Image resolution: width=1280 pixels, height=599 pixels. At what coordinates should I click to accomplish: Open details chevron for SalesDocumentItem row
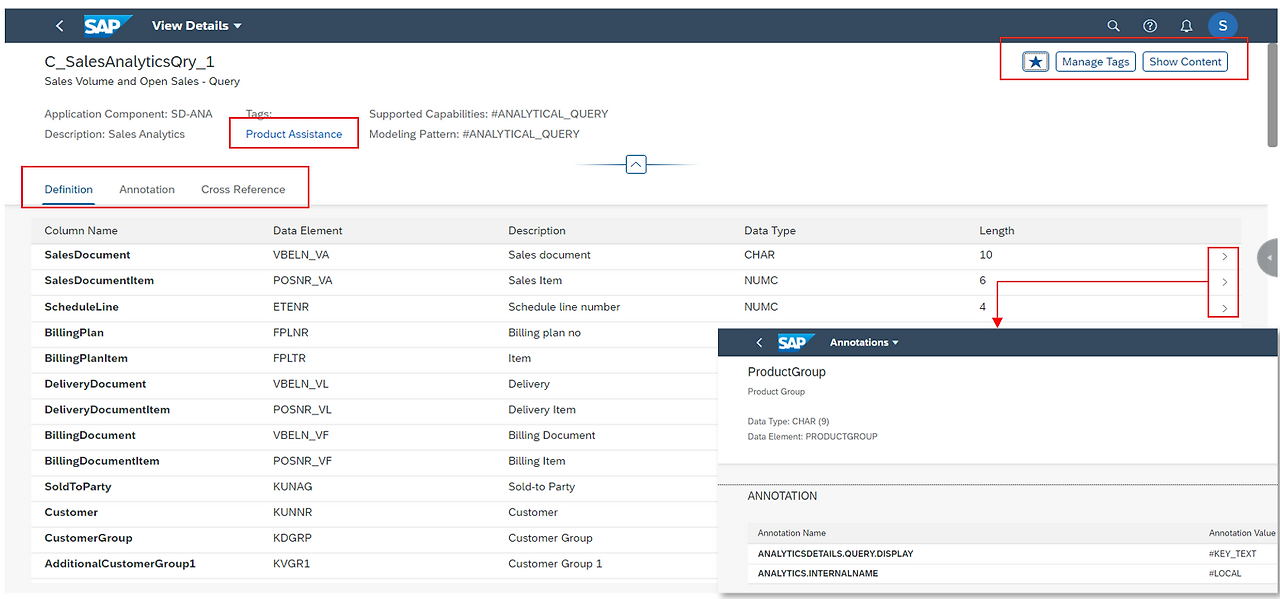(x=1224, y=283)
